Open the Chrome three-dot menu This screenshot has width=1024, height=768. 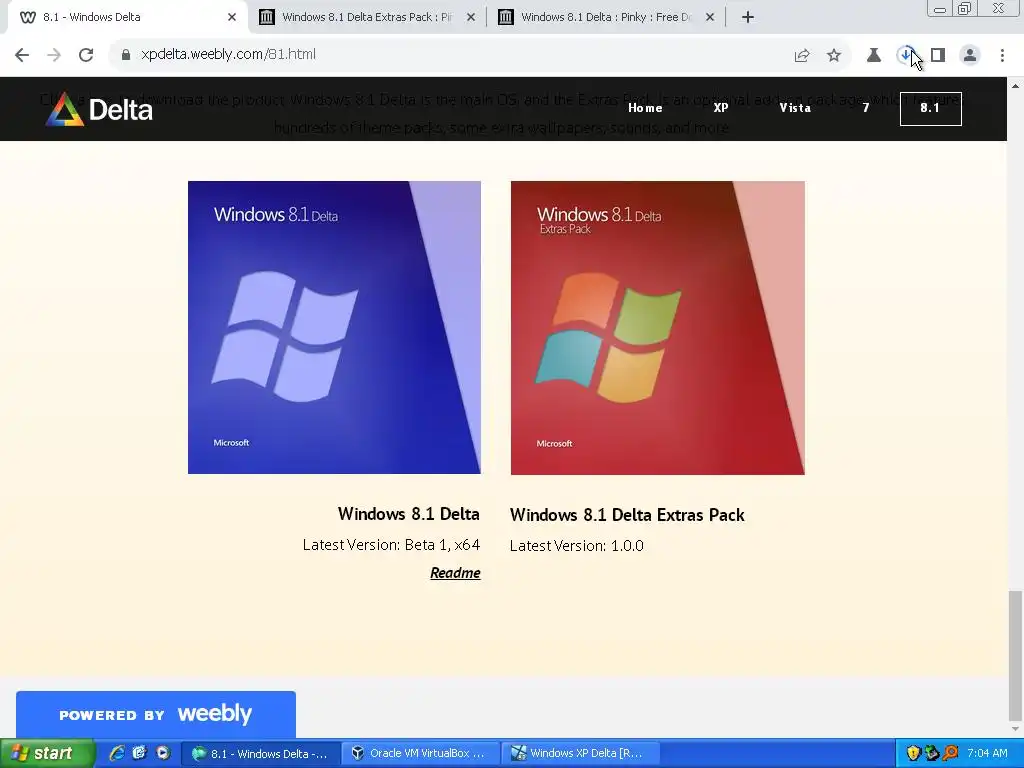[1002, 56]
